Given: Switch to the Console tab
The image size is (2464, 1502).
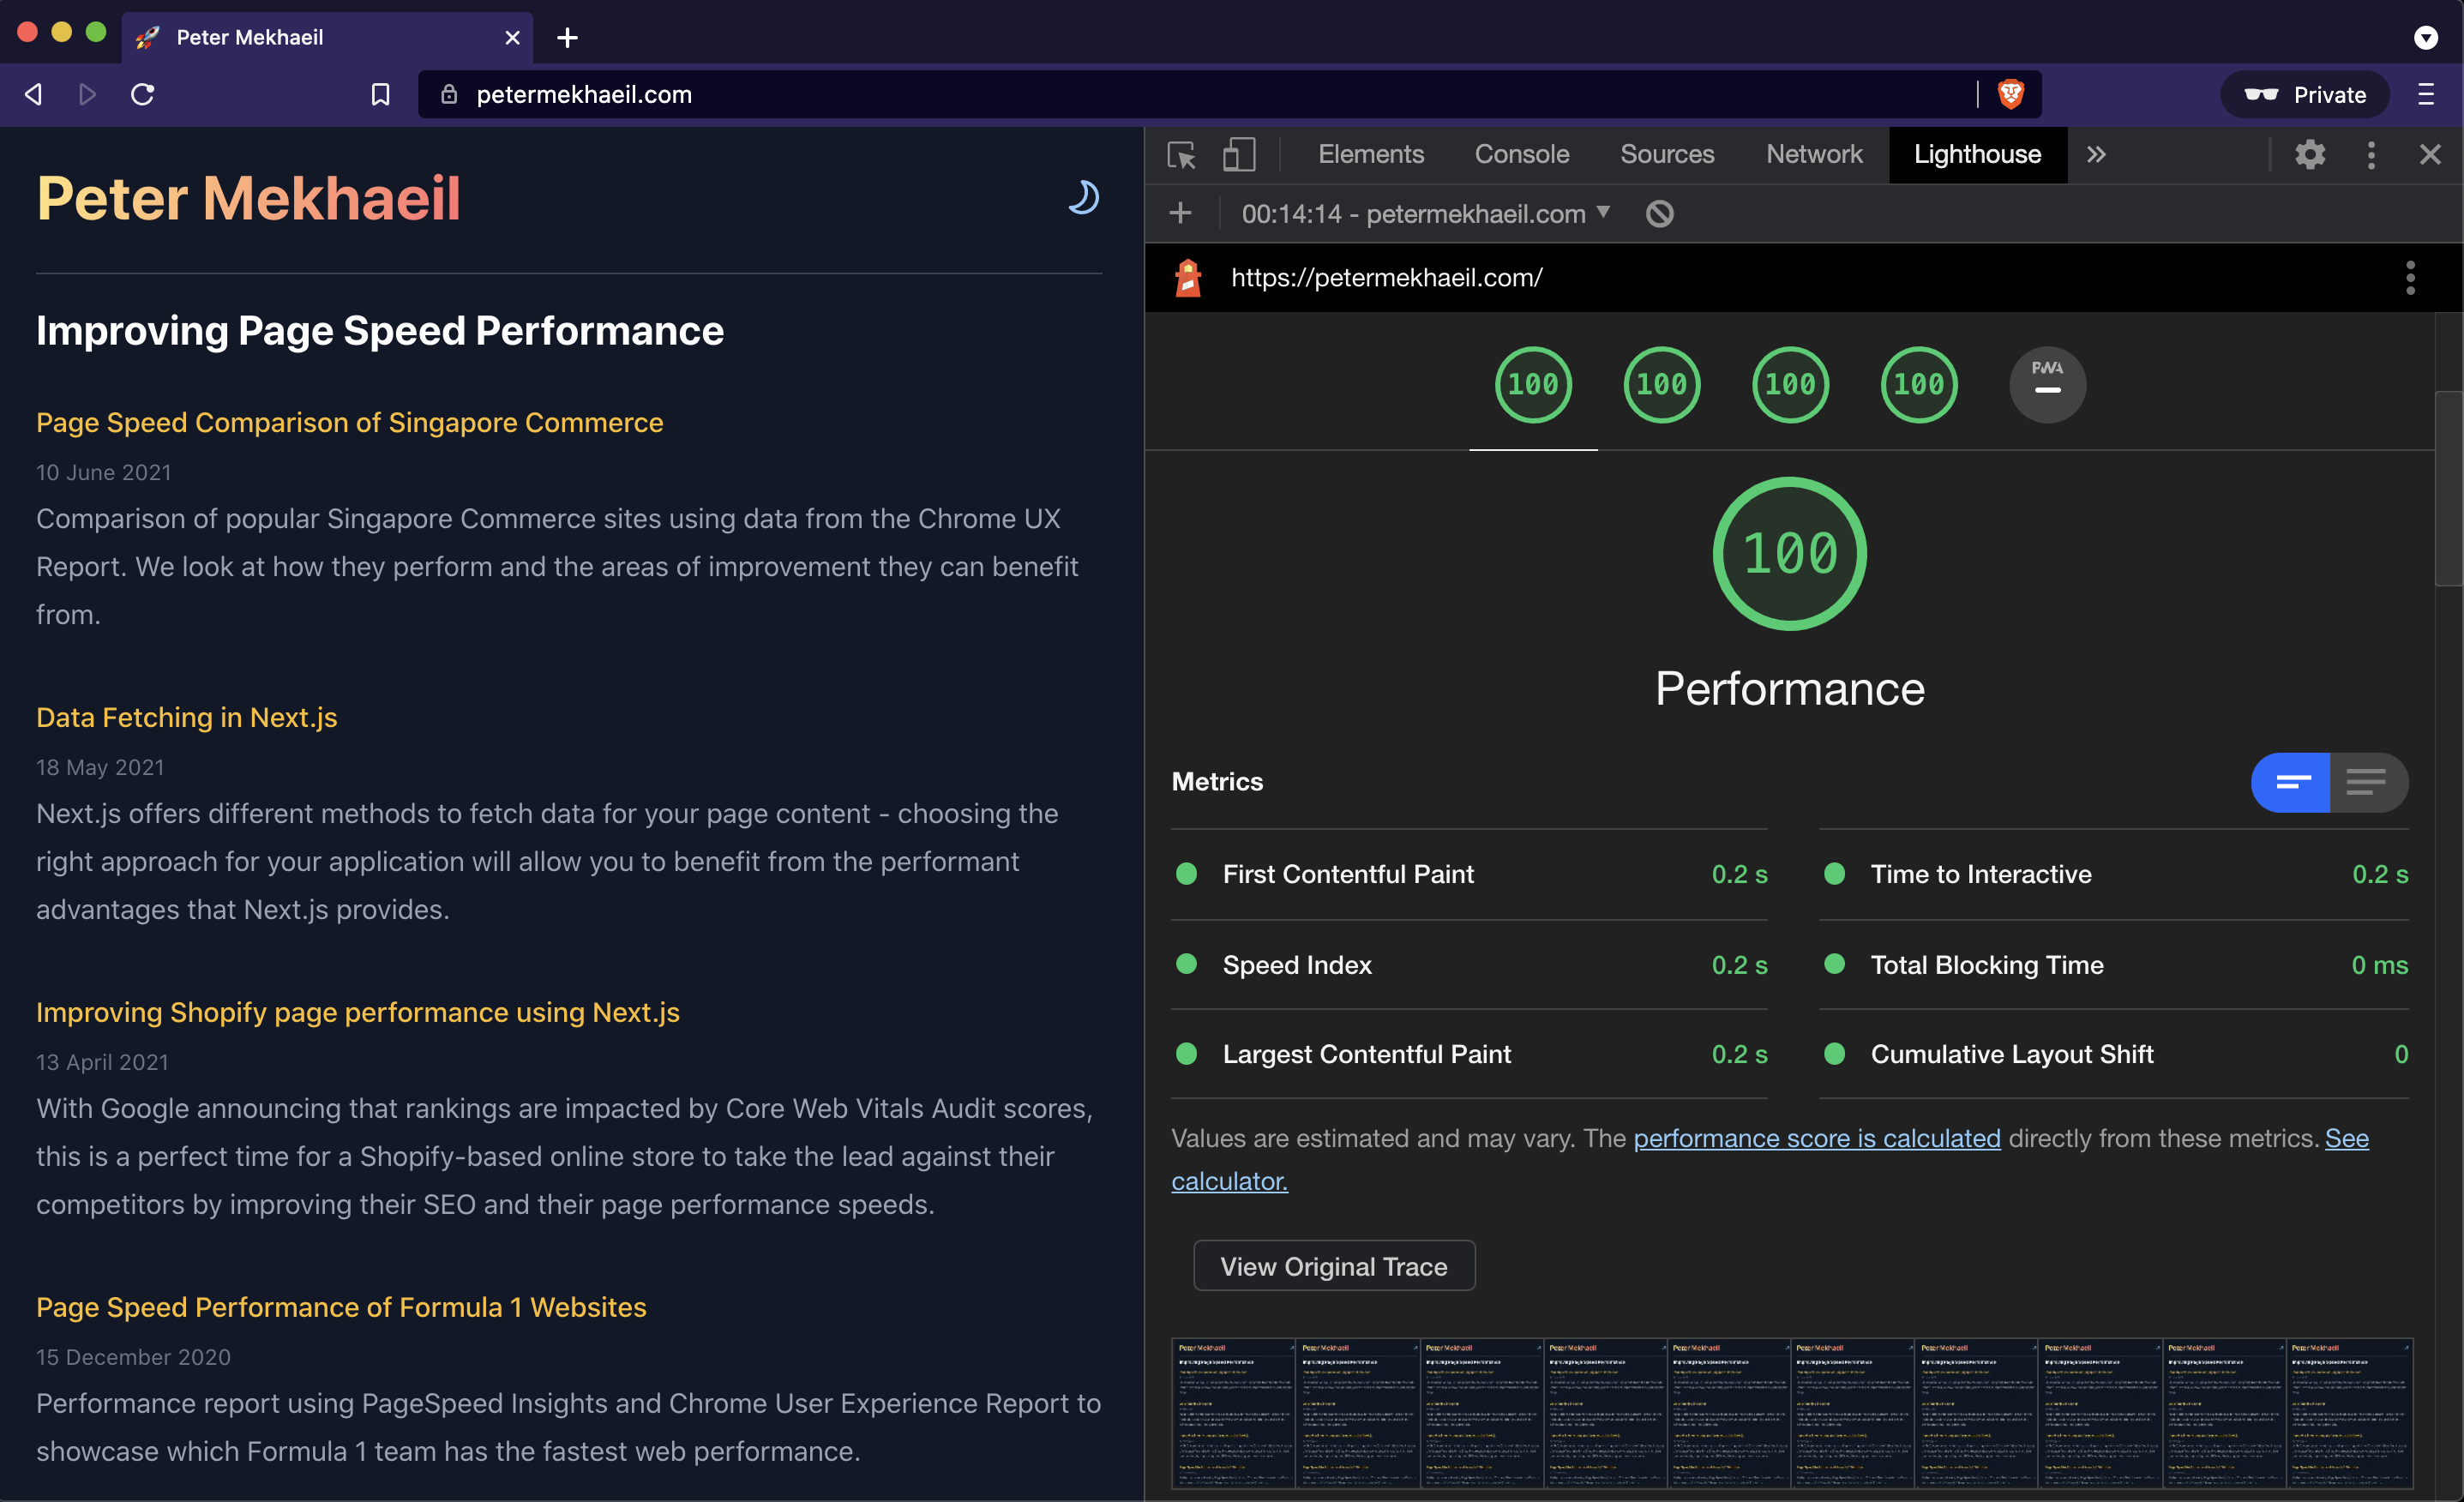Looking at the screenshot, I should (x=1521, y=155).
